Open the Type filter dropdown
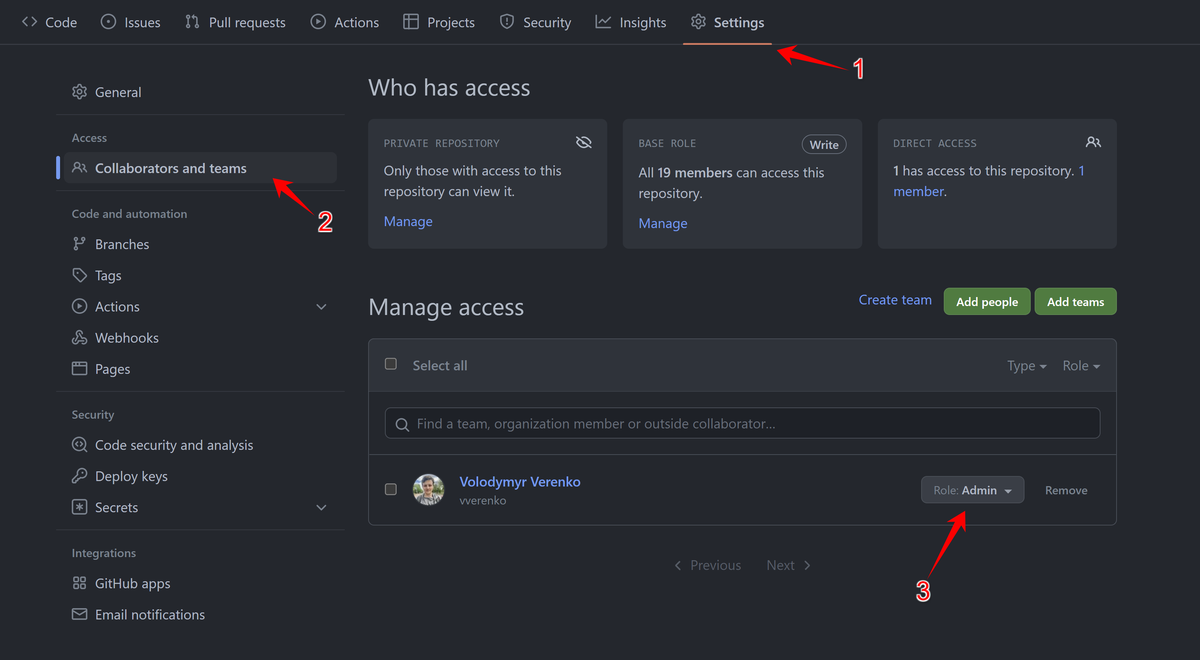Viewport: 1200px width, 660px height. (1027, 366)
